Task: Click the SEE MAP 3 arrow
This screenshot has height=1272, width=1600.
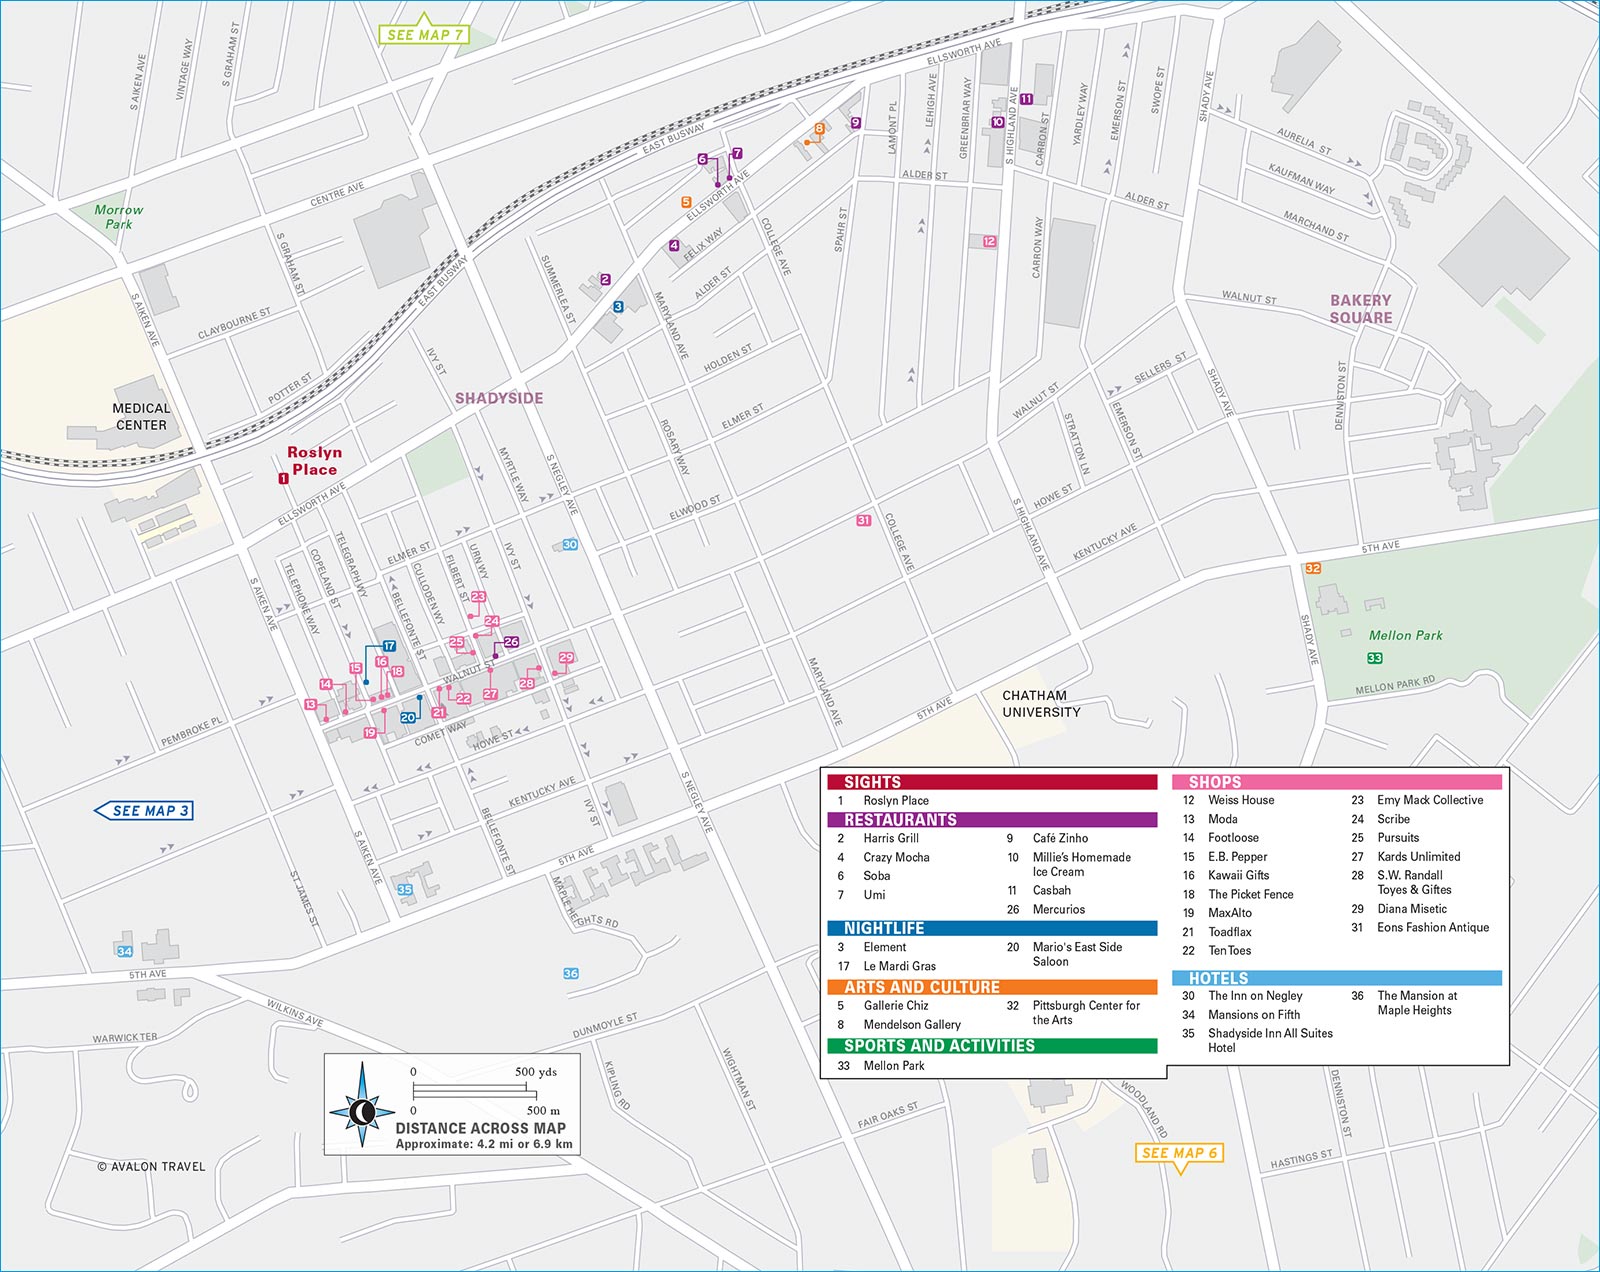Action: pyautogui.click(x=143, y=810)
